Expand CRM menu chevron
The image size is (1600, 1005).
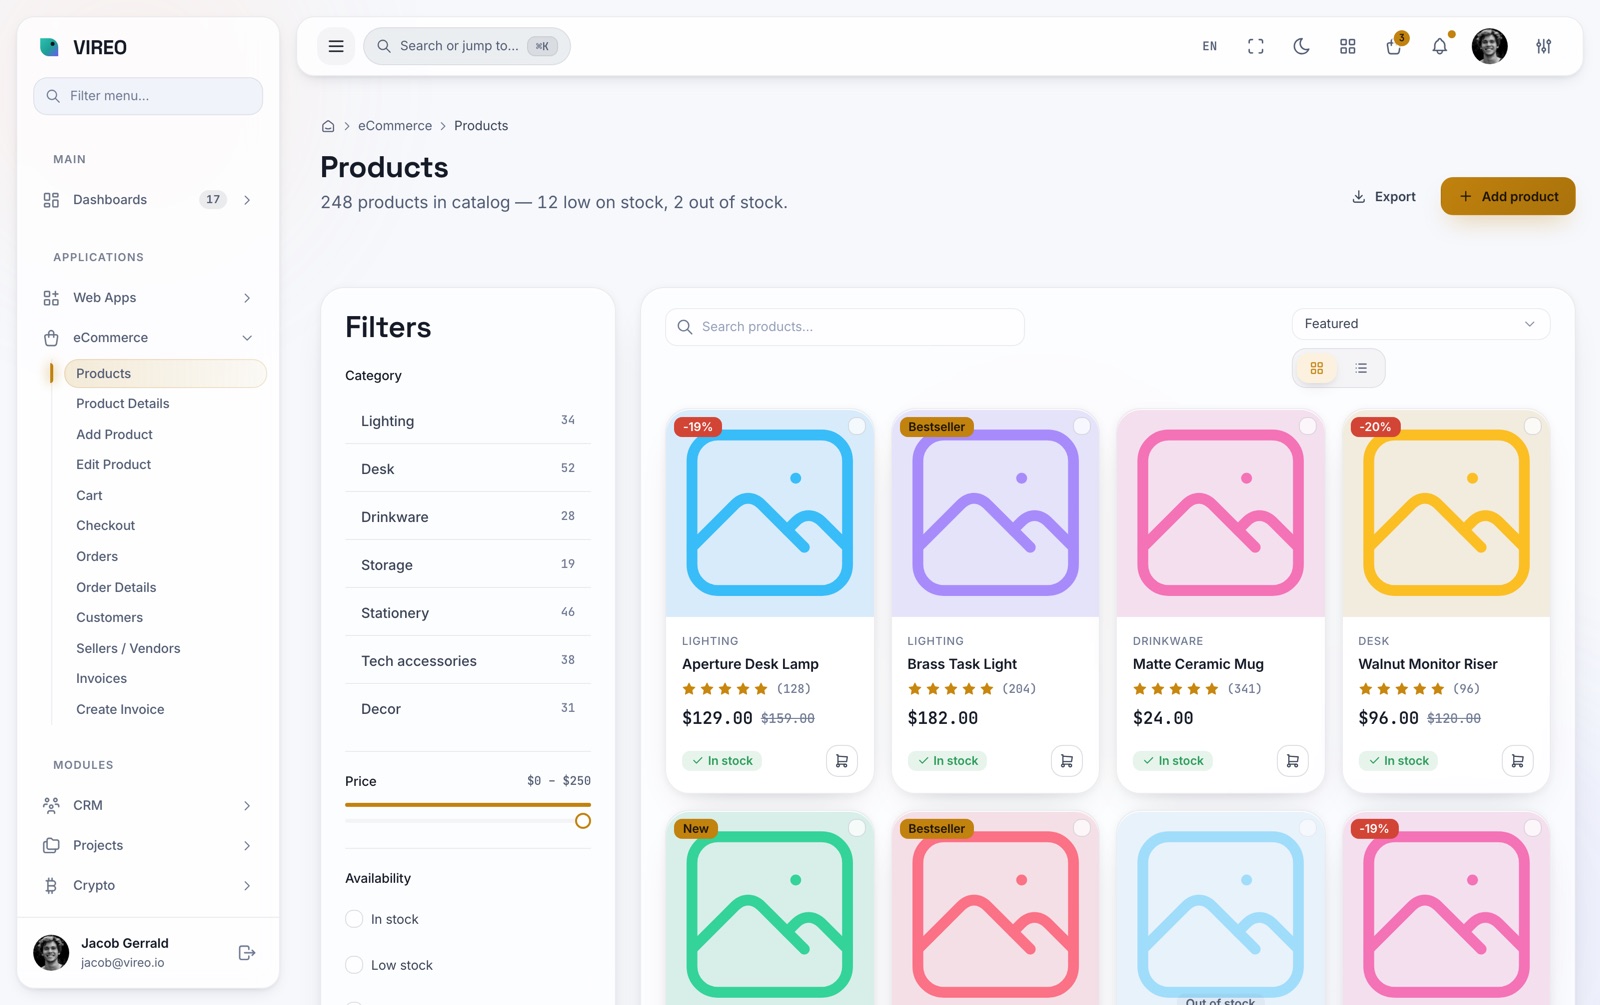point(247,805)
